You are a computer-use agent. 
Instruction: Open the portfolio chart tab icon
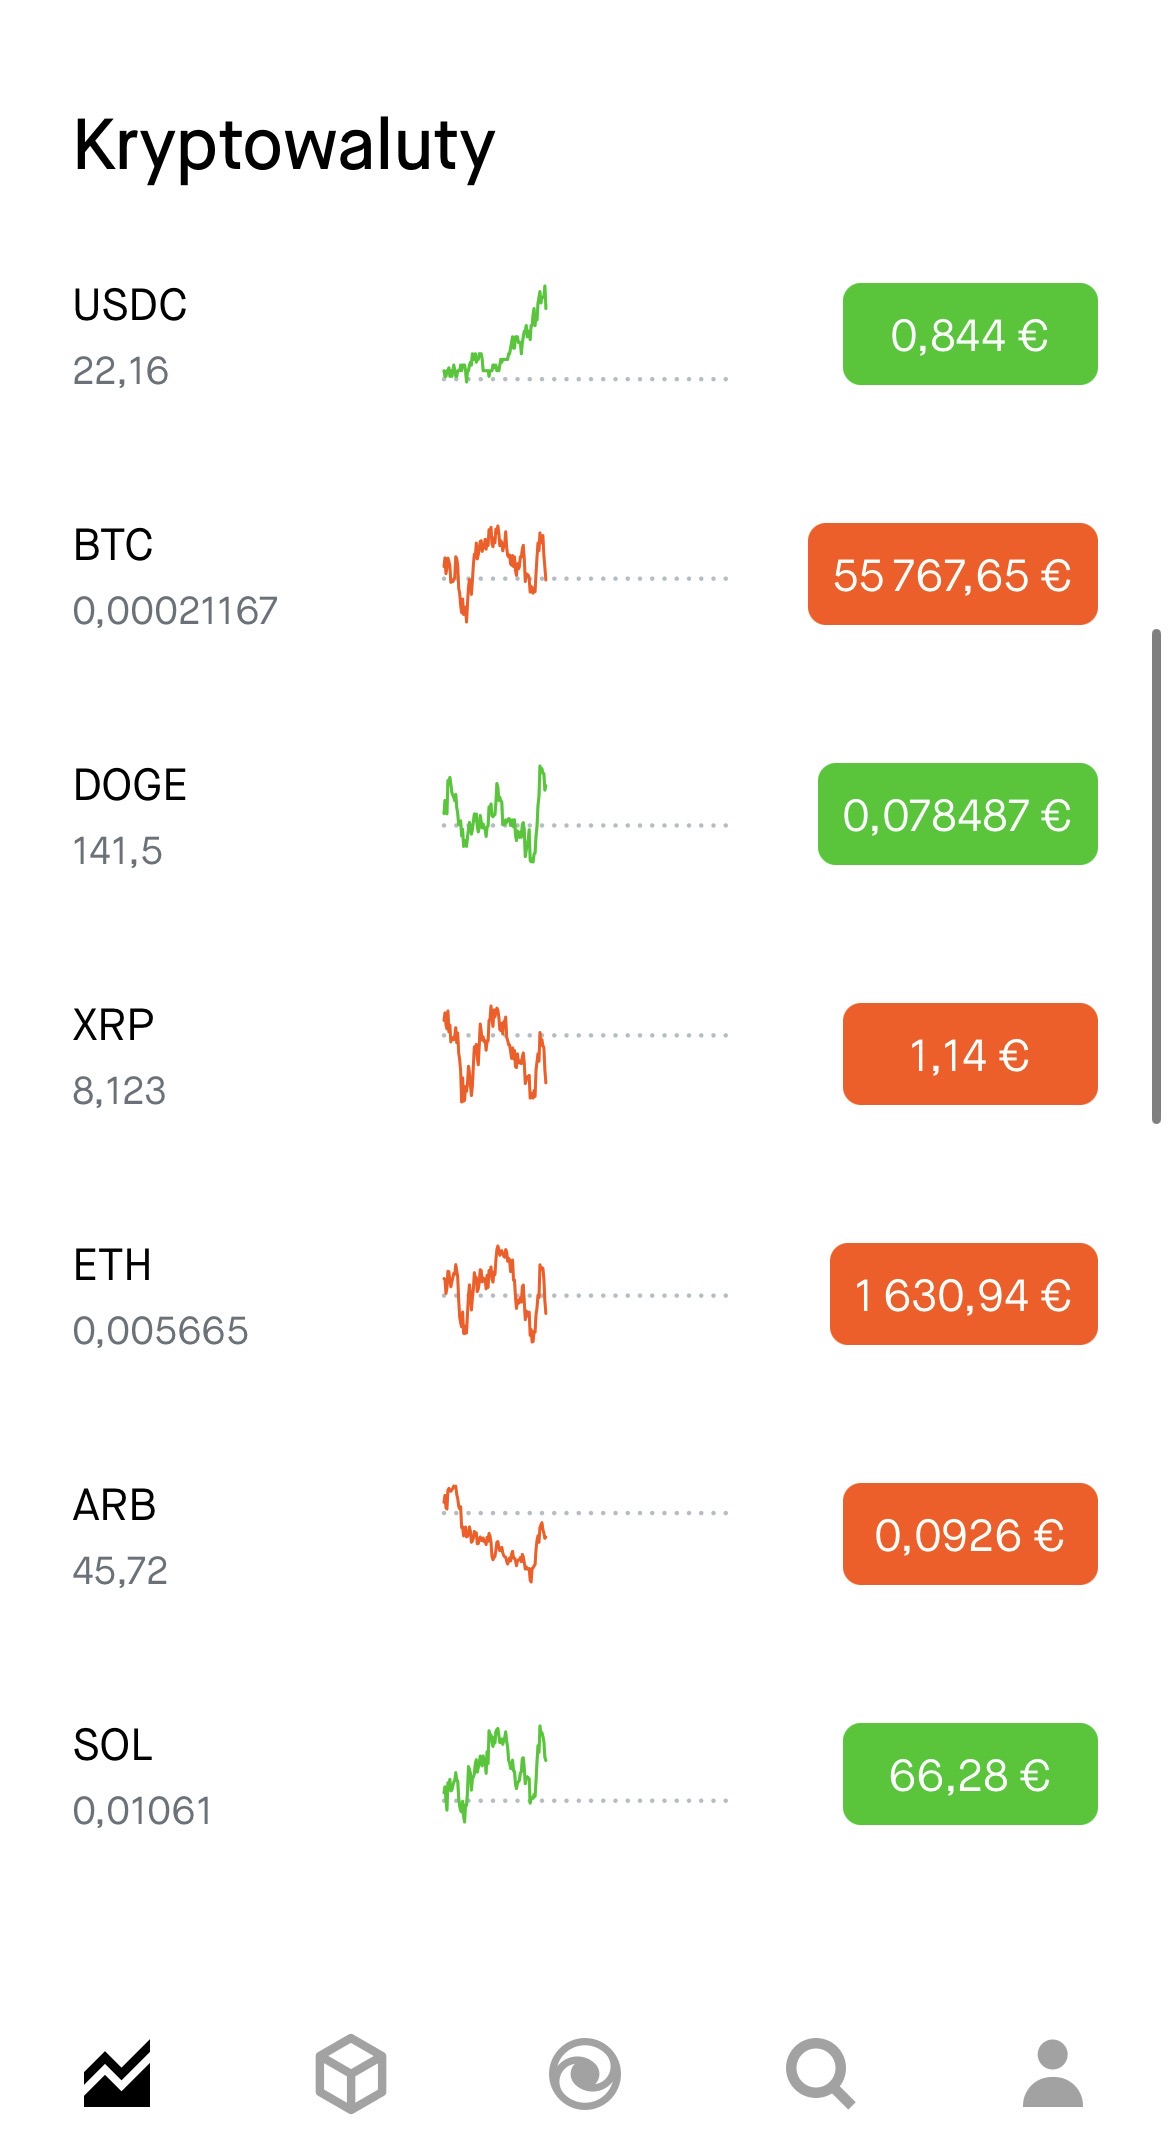pyautogui.click(x=117, y=2074)
